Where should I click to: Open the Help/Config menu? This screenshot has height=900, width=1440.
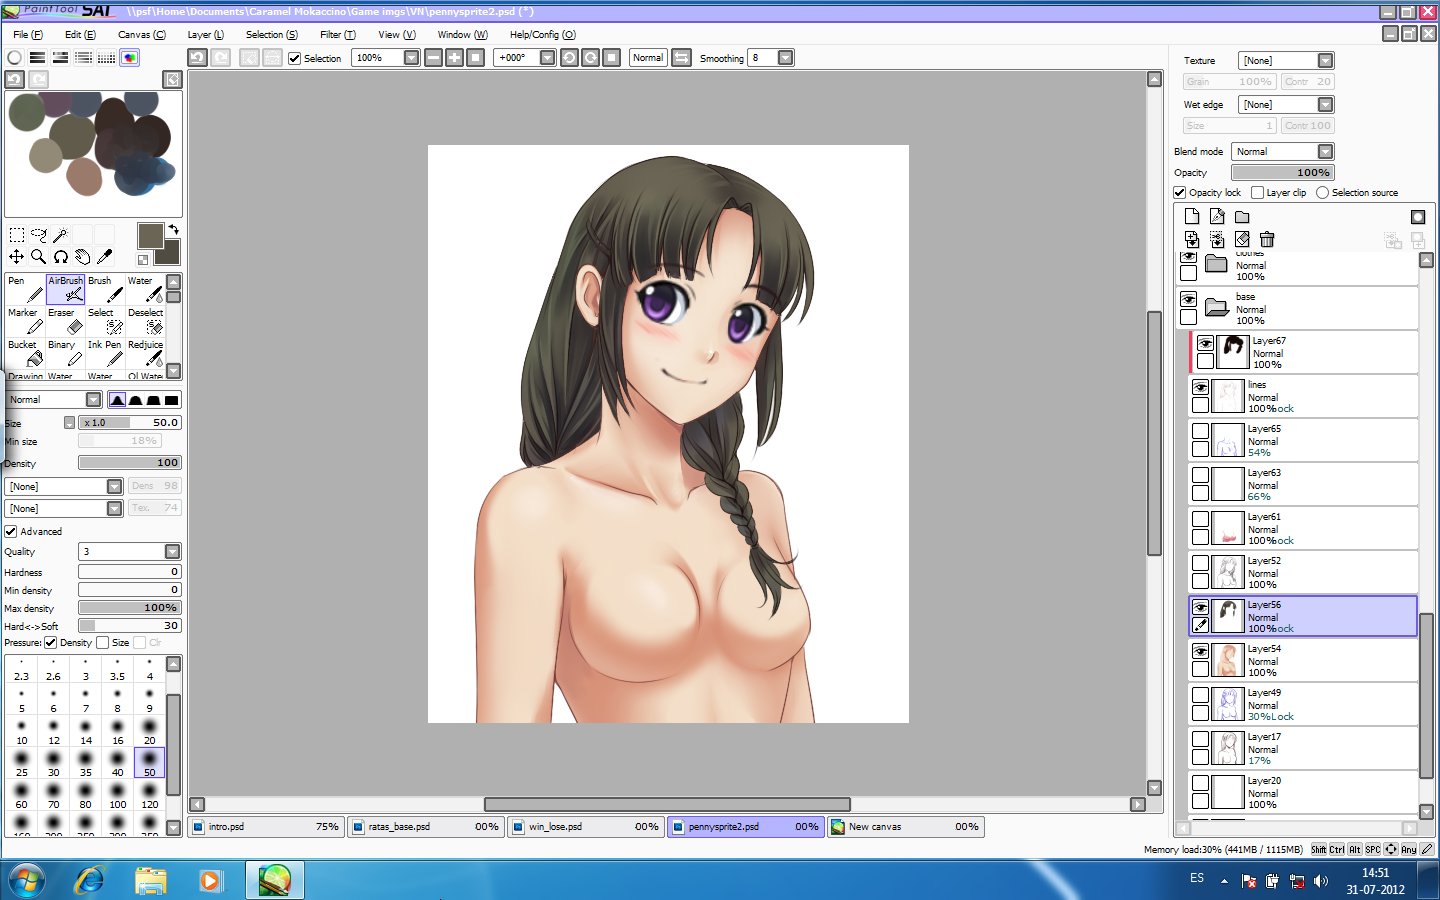click(x=542, y=35)
